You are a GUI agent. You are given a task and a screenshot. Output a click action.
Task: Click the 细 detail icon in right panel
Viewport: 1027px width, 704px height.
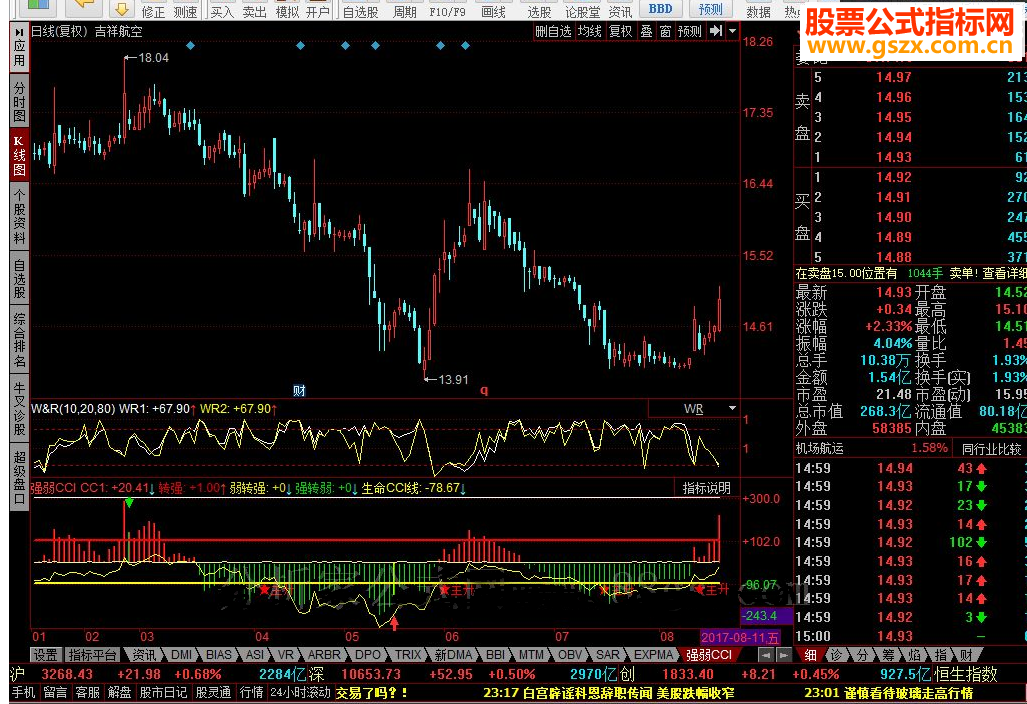click(x=811, y=655)
